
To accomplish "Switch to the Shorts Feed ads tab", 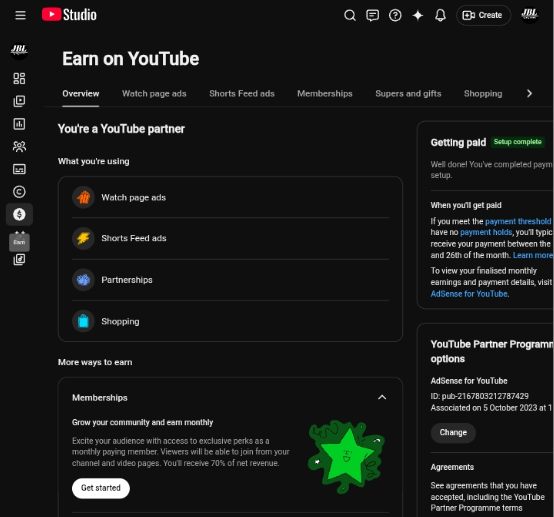I will tap(242, 94).
